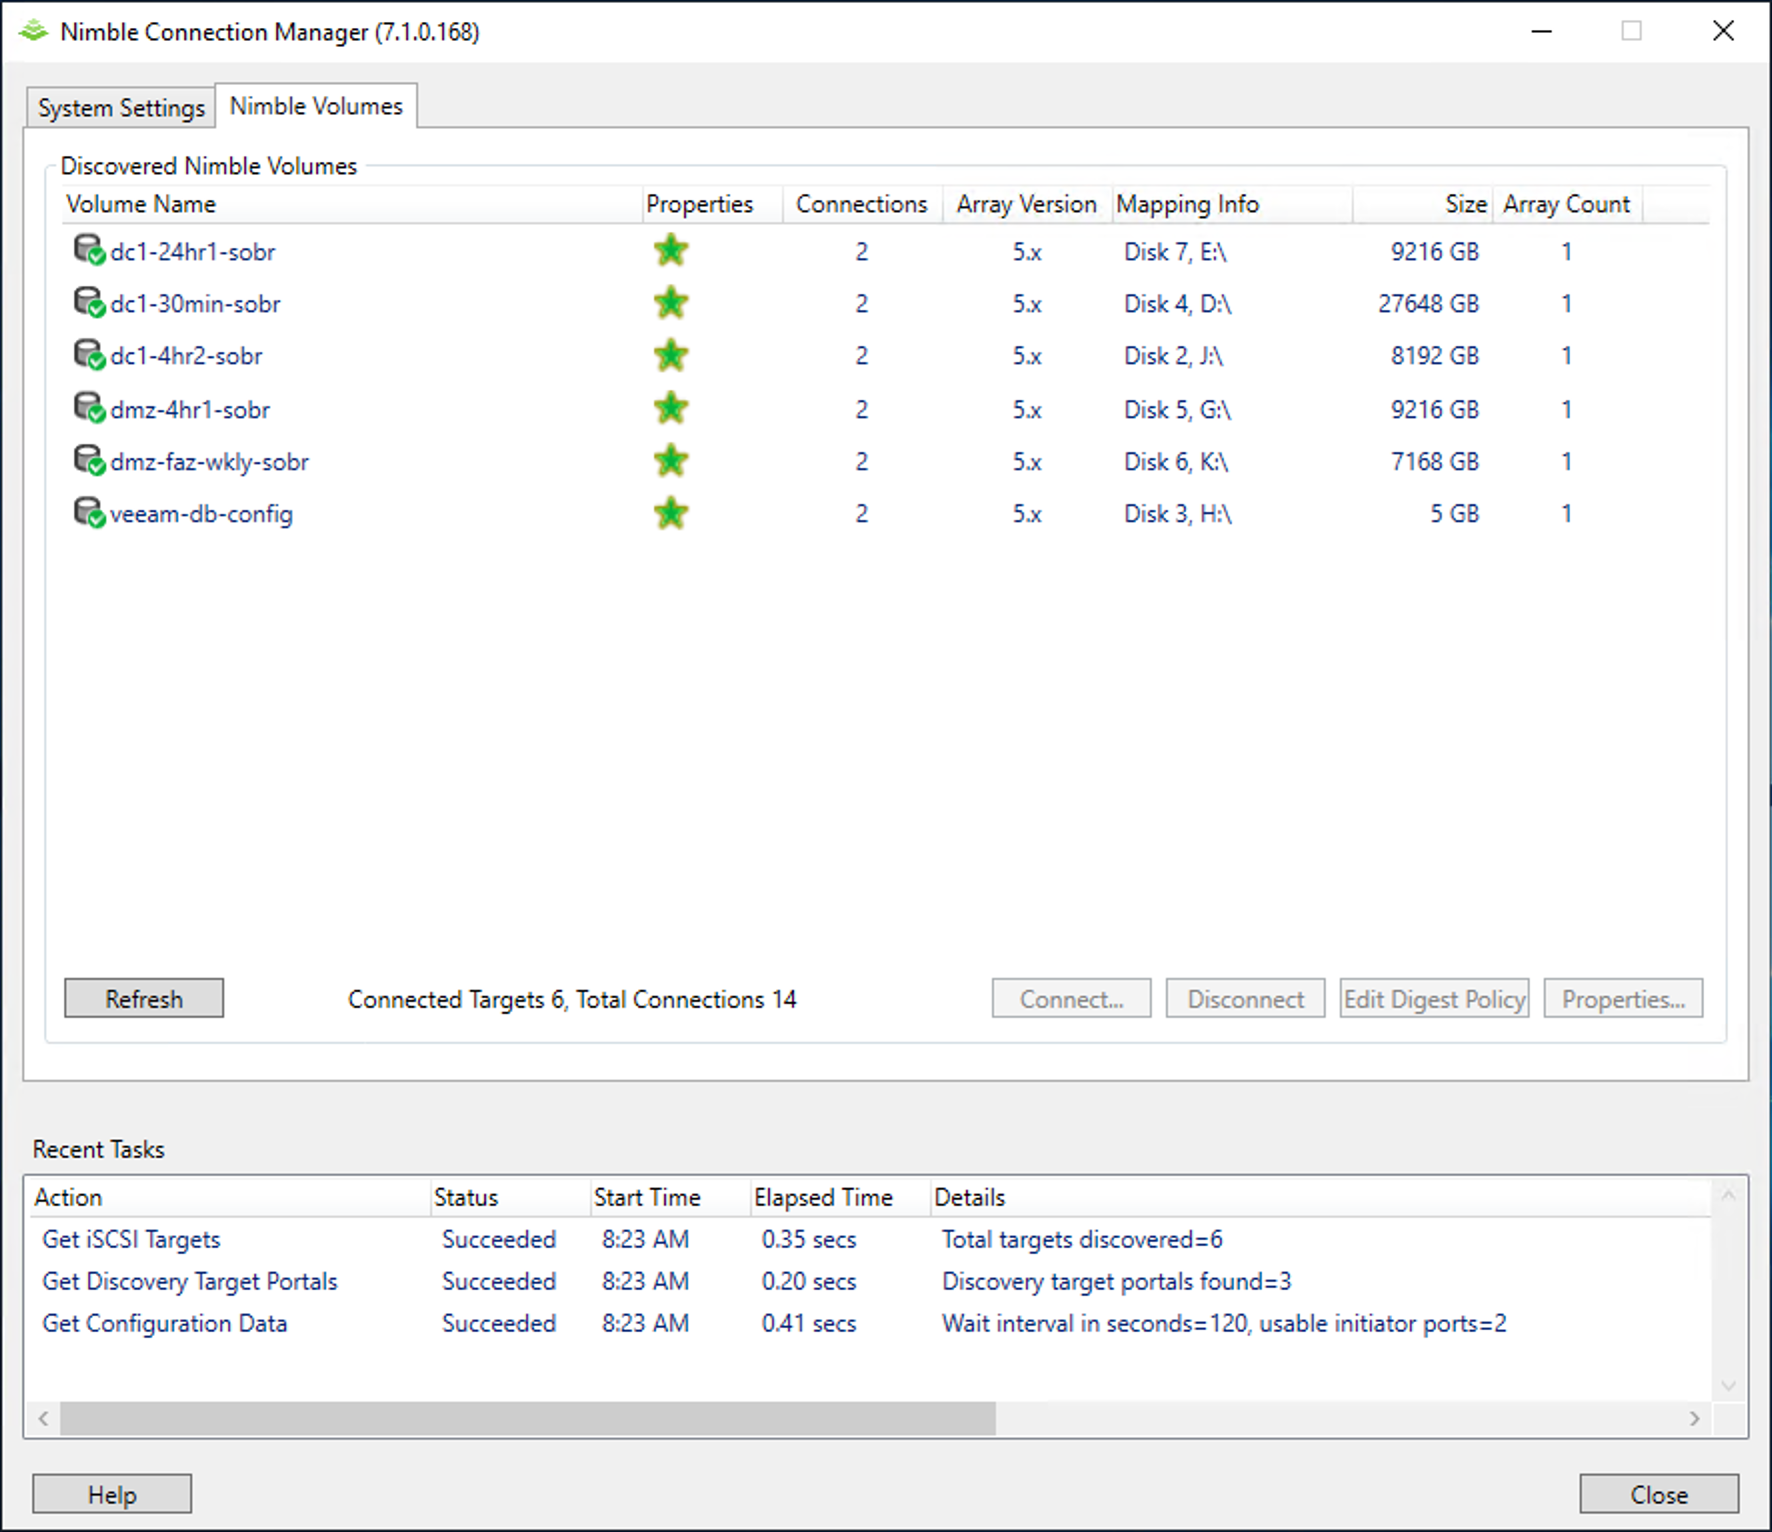Click mapping info Disk 4, D:\
The image size is (1772, 1532).
[1178, 304]
